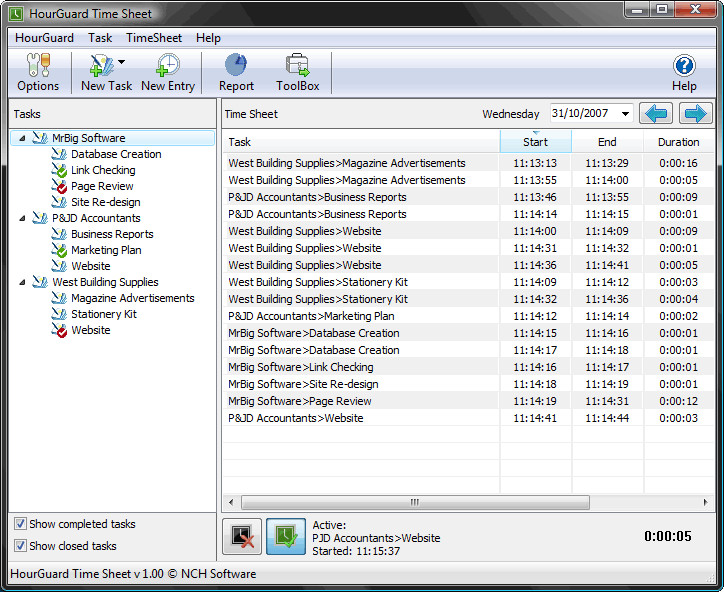Image resolution: width=724 pixels, height=592 pixels.
Task: Open the New Task dropdown arrow
Action: [121, 61]
